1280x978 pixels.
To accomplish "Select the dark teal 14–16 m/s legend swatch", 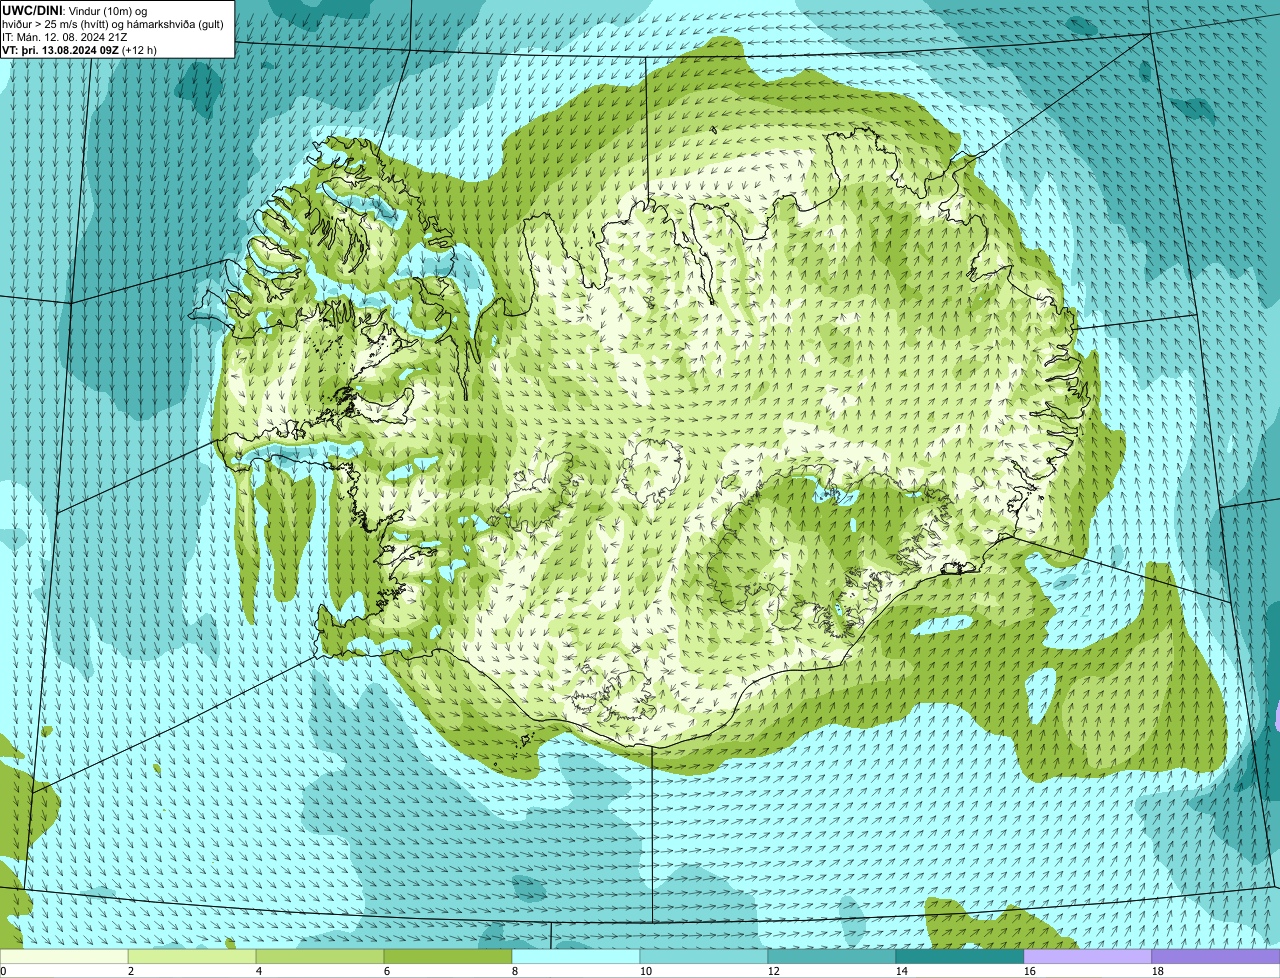I will click(x=960, y=956).
